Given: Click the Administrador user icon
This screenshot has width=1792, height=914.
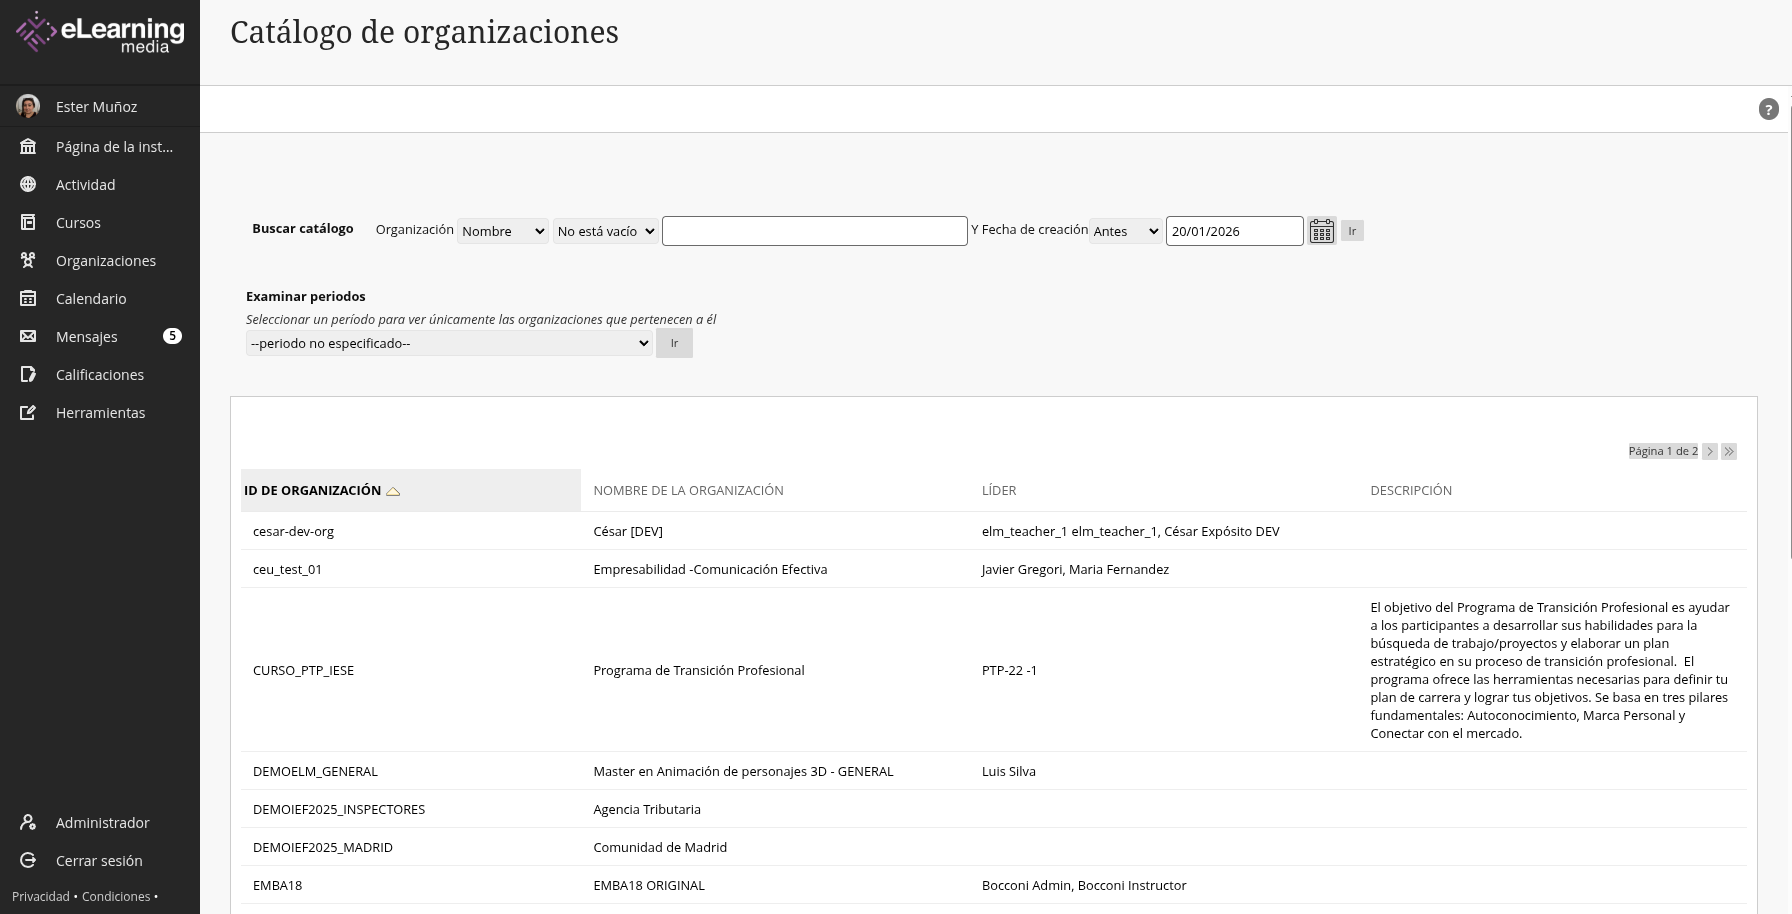Looking at the screenshot, I should tap(28, 822).
